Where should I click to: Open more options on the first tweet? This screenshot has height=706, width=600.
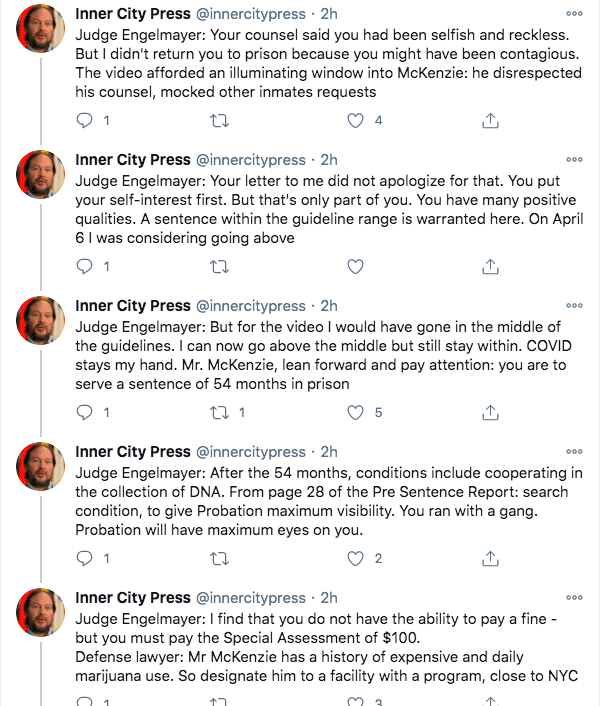click(x=574, y=14)
